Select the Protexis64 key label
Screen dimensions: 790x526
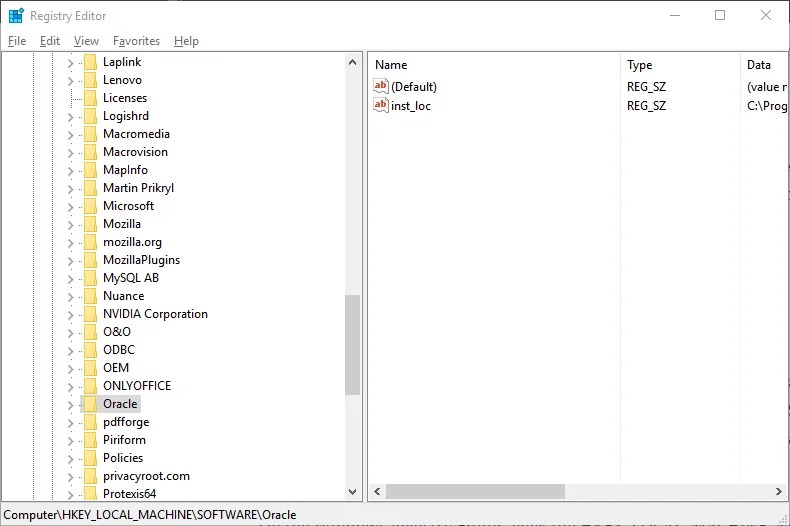129,494
